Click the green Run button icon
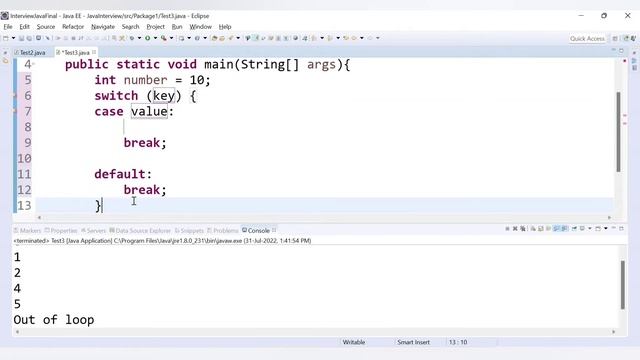 pyautogui.click(x=147, y=38)
